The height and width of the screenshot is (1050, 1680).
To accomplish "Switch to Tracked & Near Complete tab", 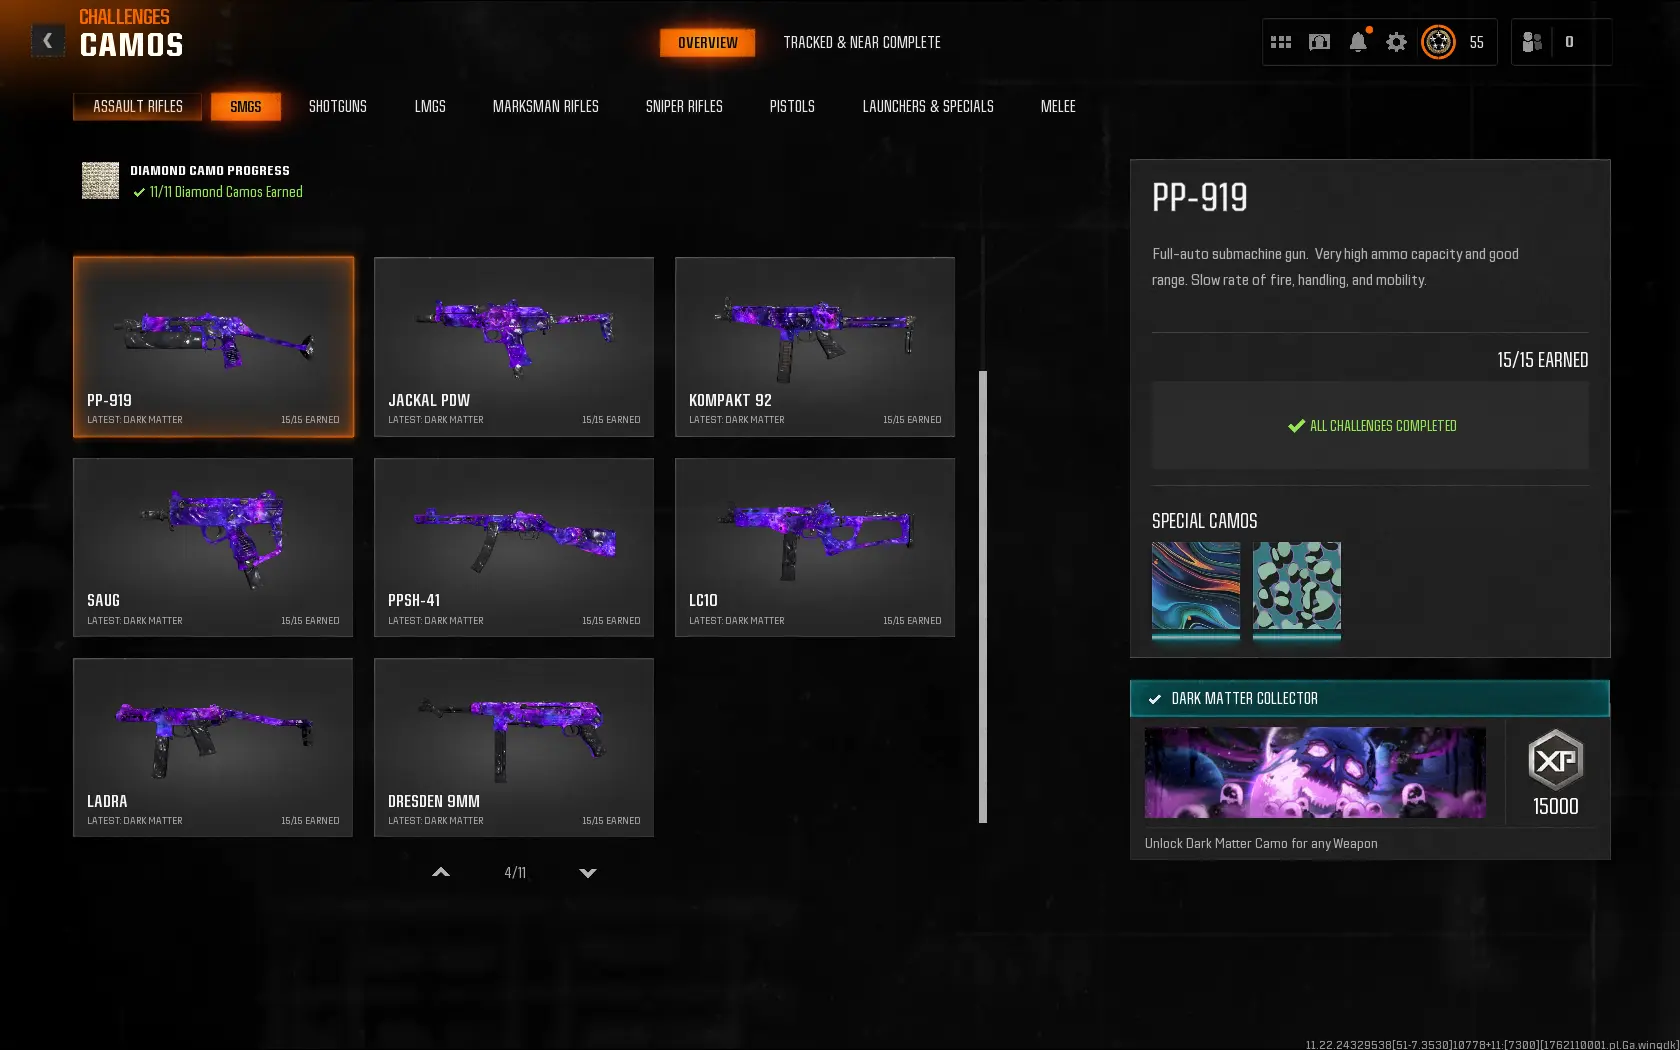I will coord(862,43).
